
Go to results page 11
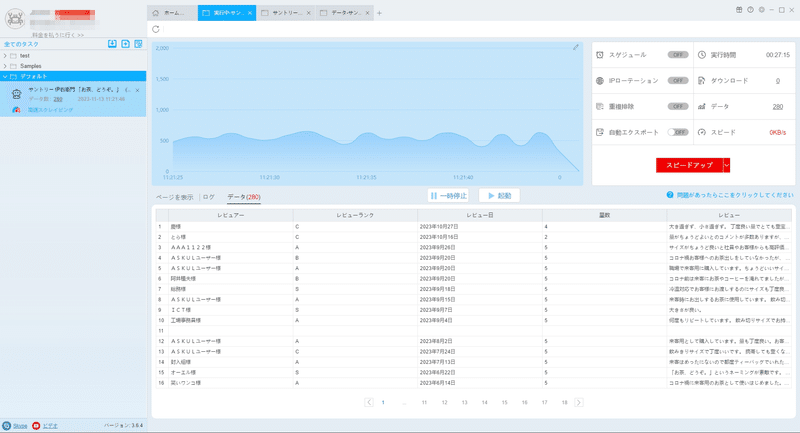424,402
